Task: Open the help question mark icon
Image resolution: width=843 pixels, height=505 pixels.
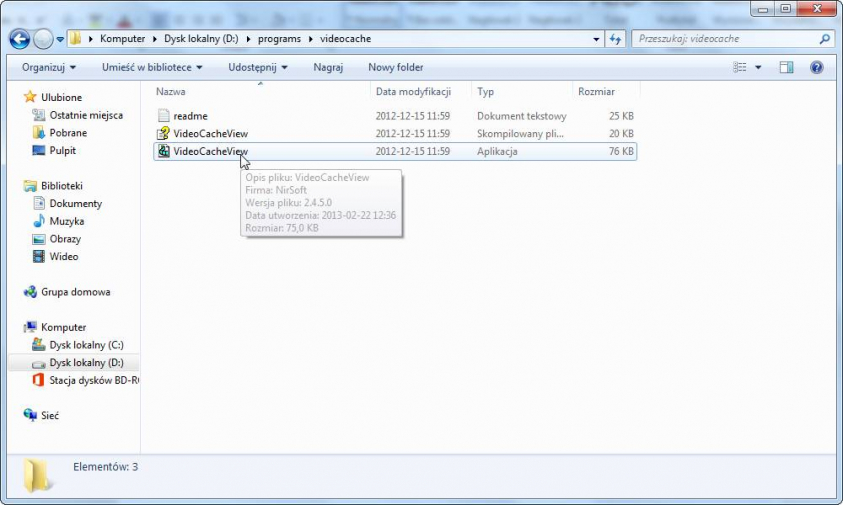Action: click(816, 67)
